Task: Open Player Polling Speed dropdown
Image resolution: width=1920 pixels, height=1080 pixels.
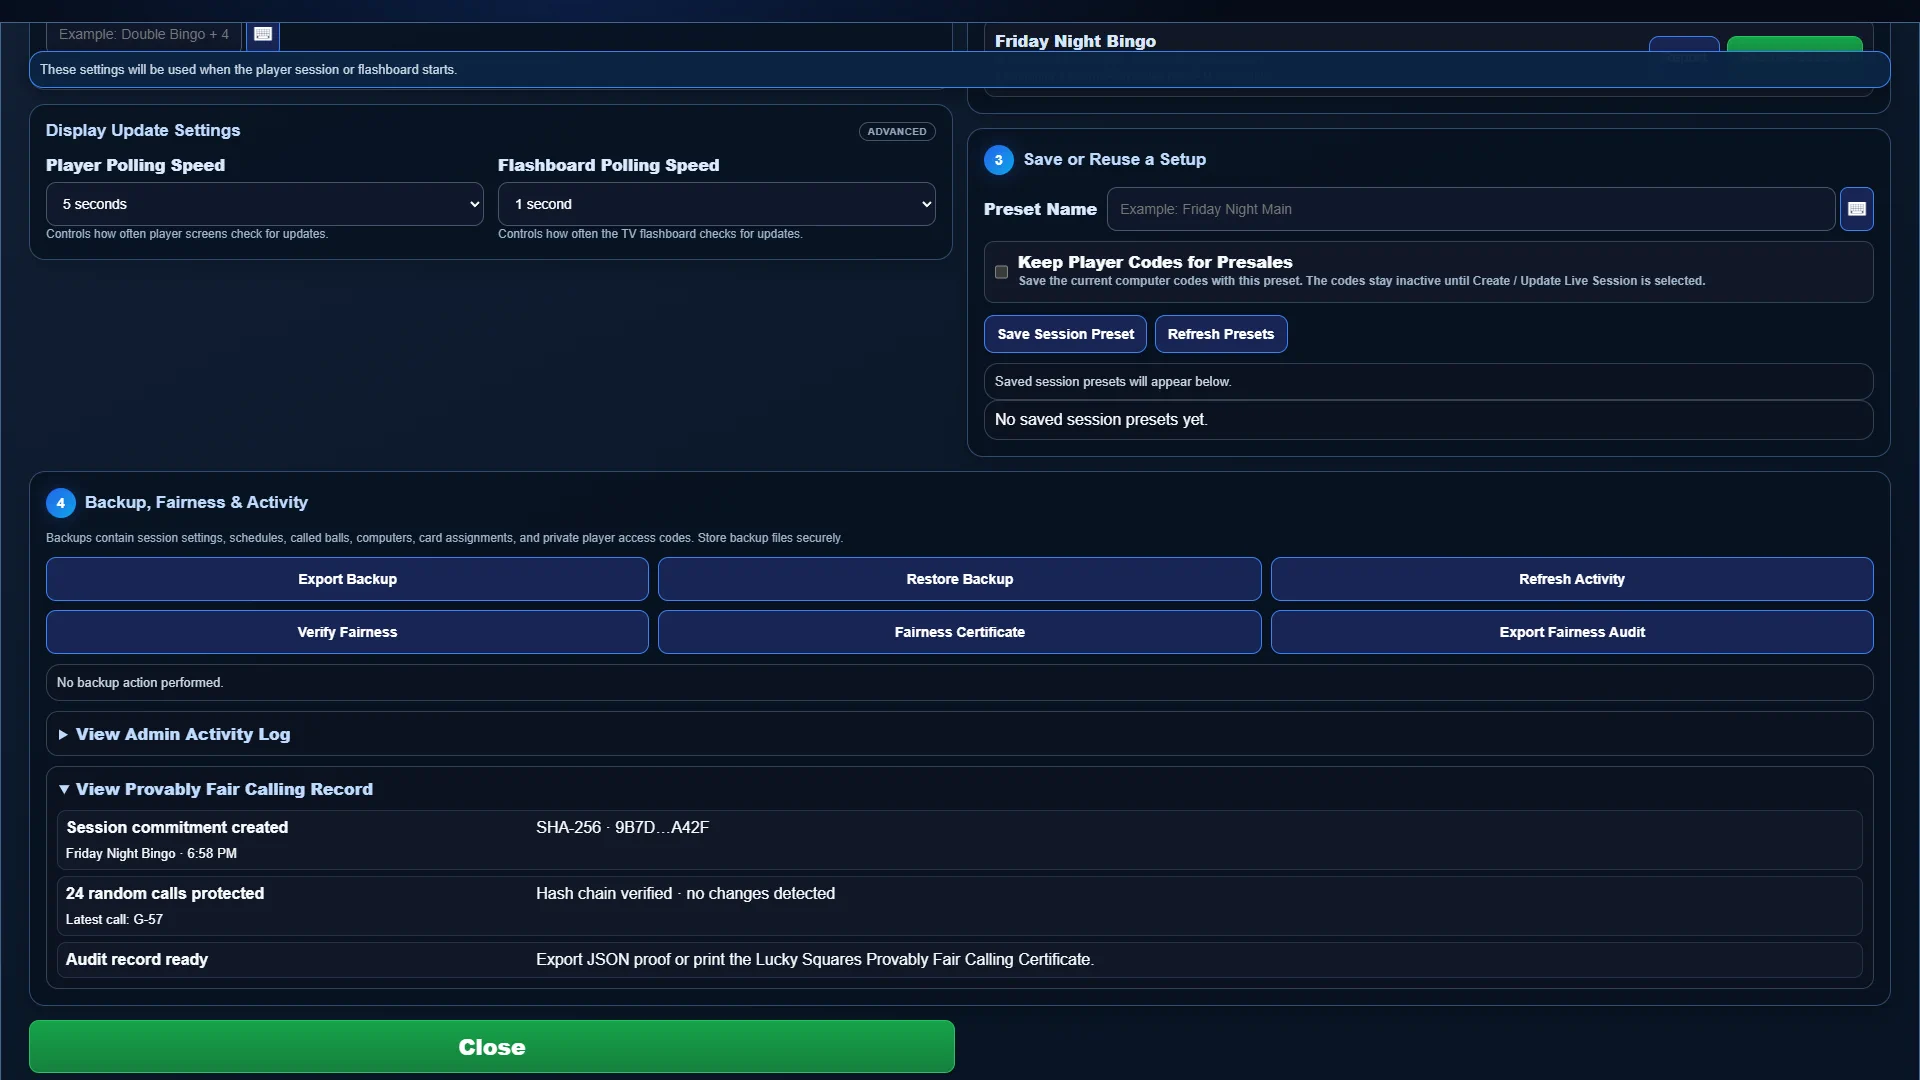Action: [265, 204]
